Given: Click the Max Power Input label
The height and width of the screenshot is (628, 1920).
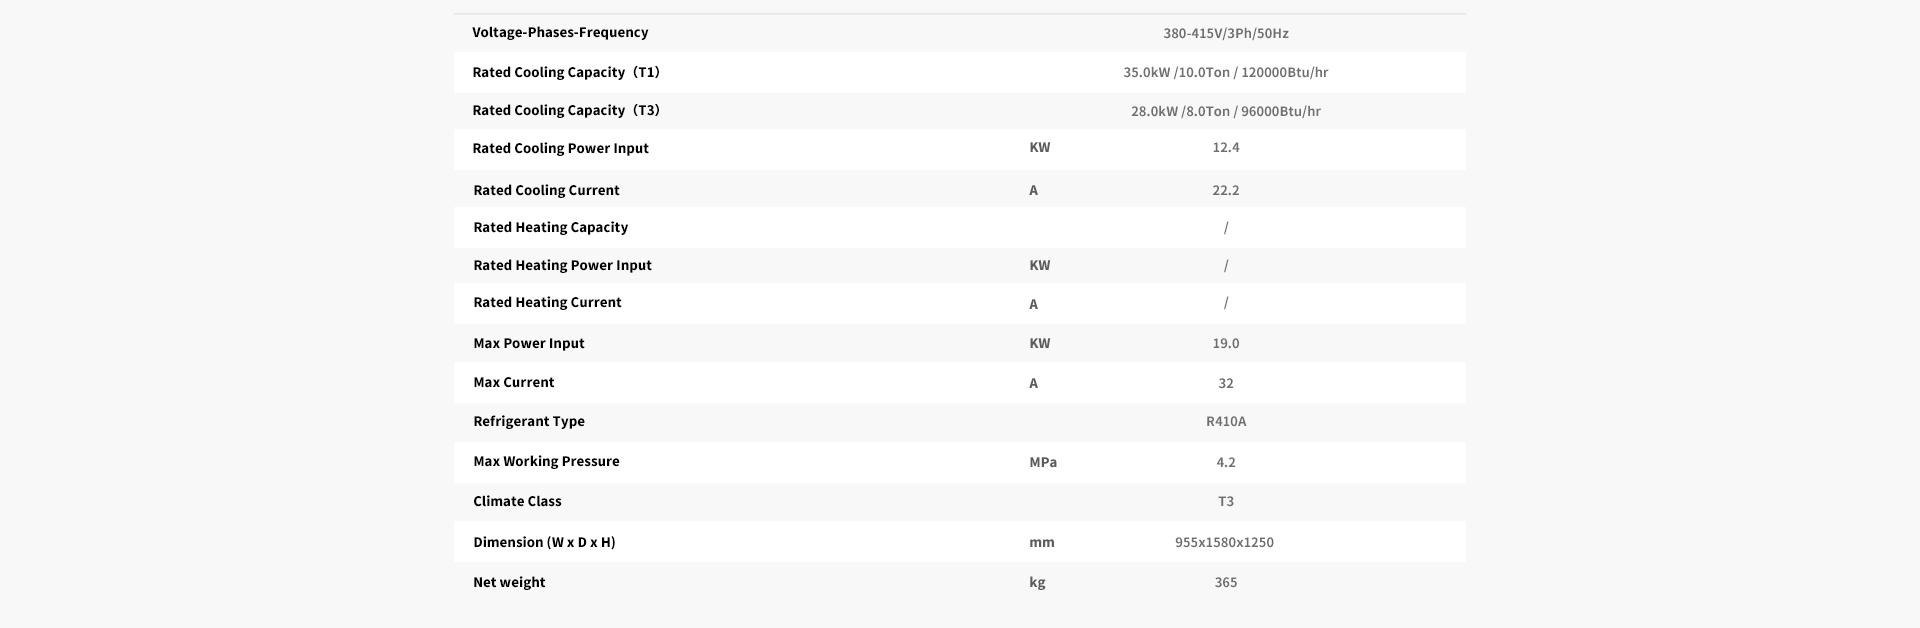Looking at the screenshot, I should 529,343.
